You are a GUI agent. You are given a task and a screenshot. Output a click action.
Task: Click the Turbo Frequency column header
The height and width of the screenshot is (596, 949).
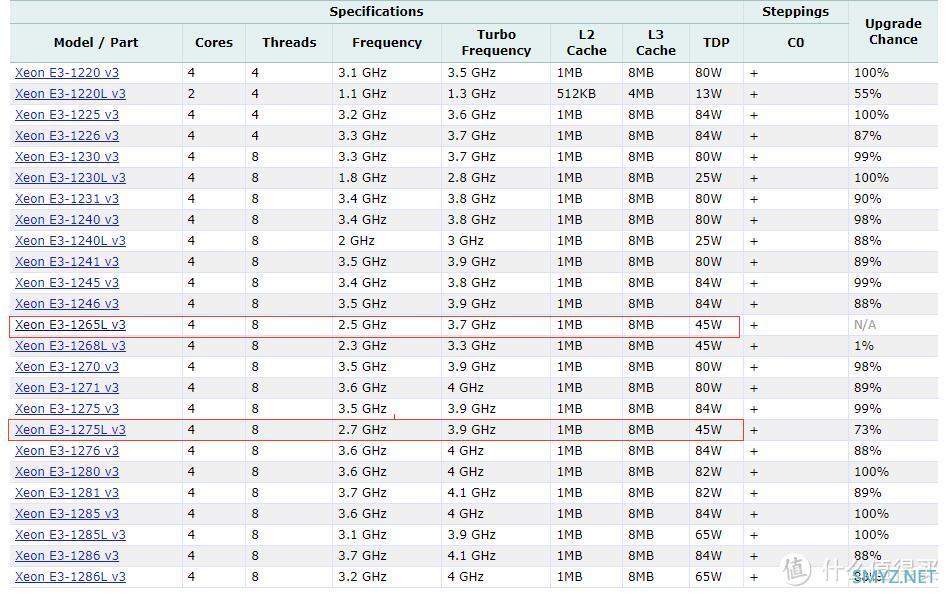click(x=496, y=42)
